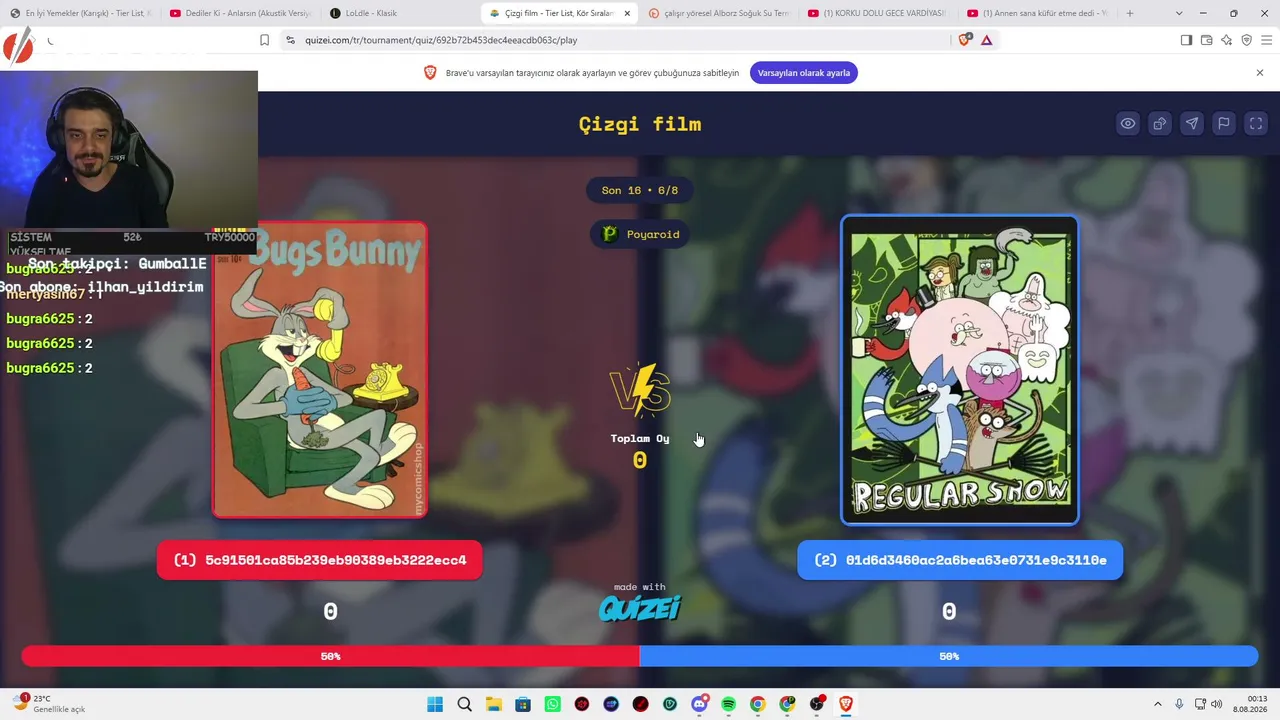The width and height of the screenshot is (1280, 720).
Task: Click the dice randomize icon
Action: pos(1160,124)
